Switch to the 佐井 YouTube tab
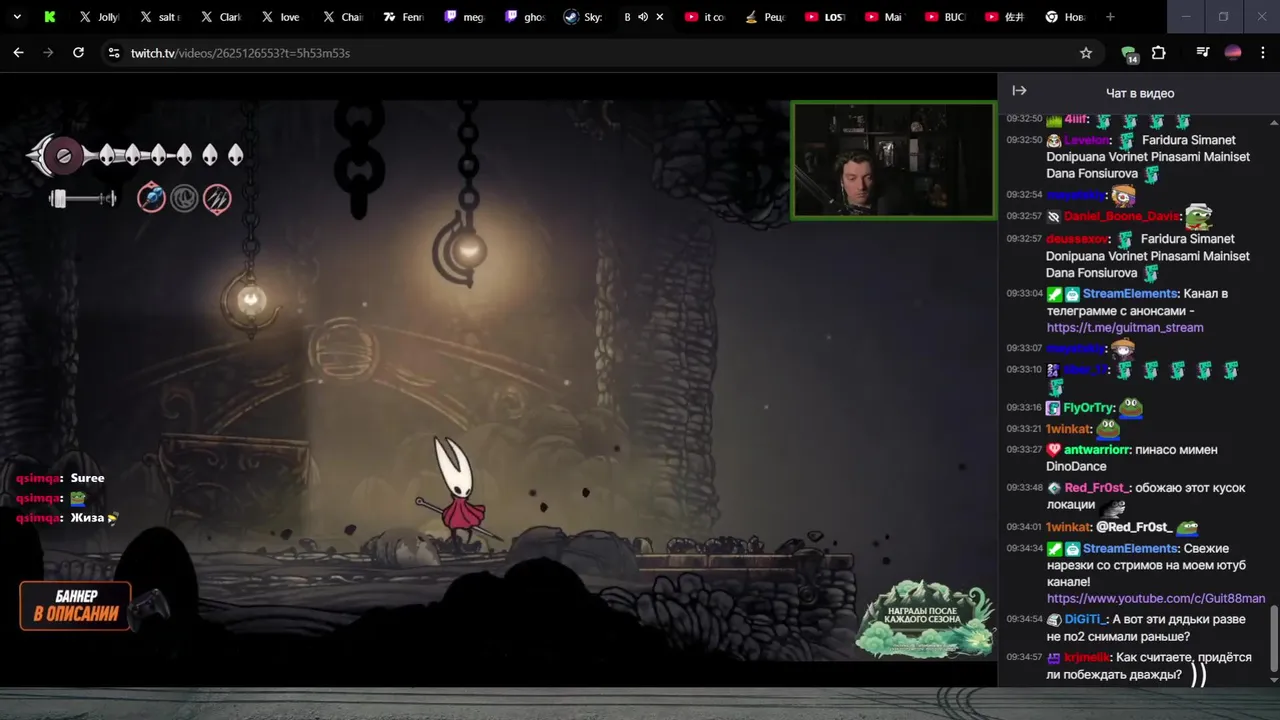 point(1005,17)
